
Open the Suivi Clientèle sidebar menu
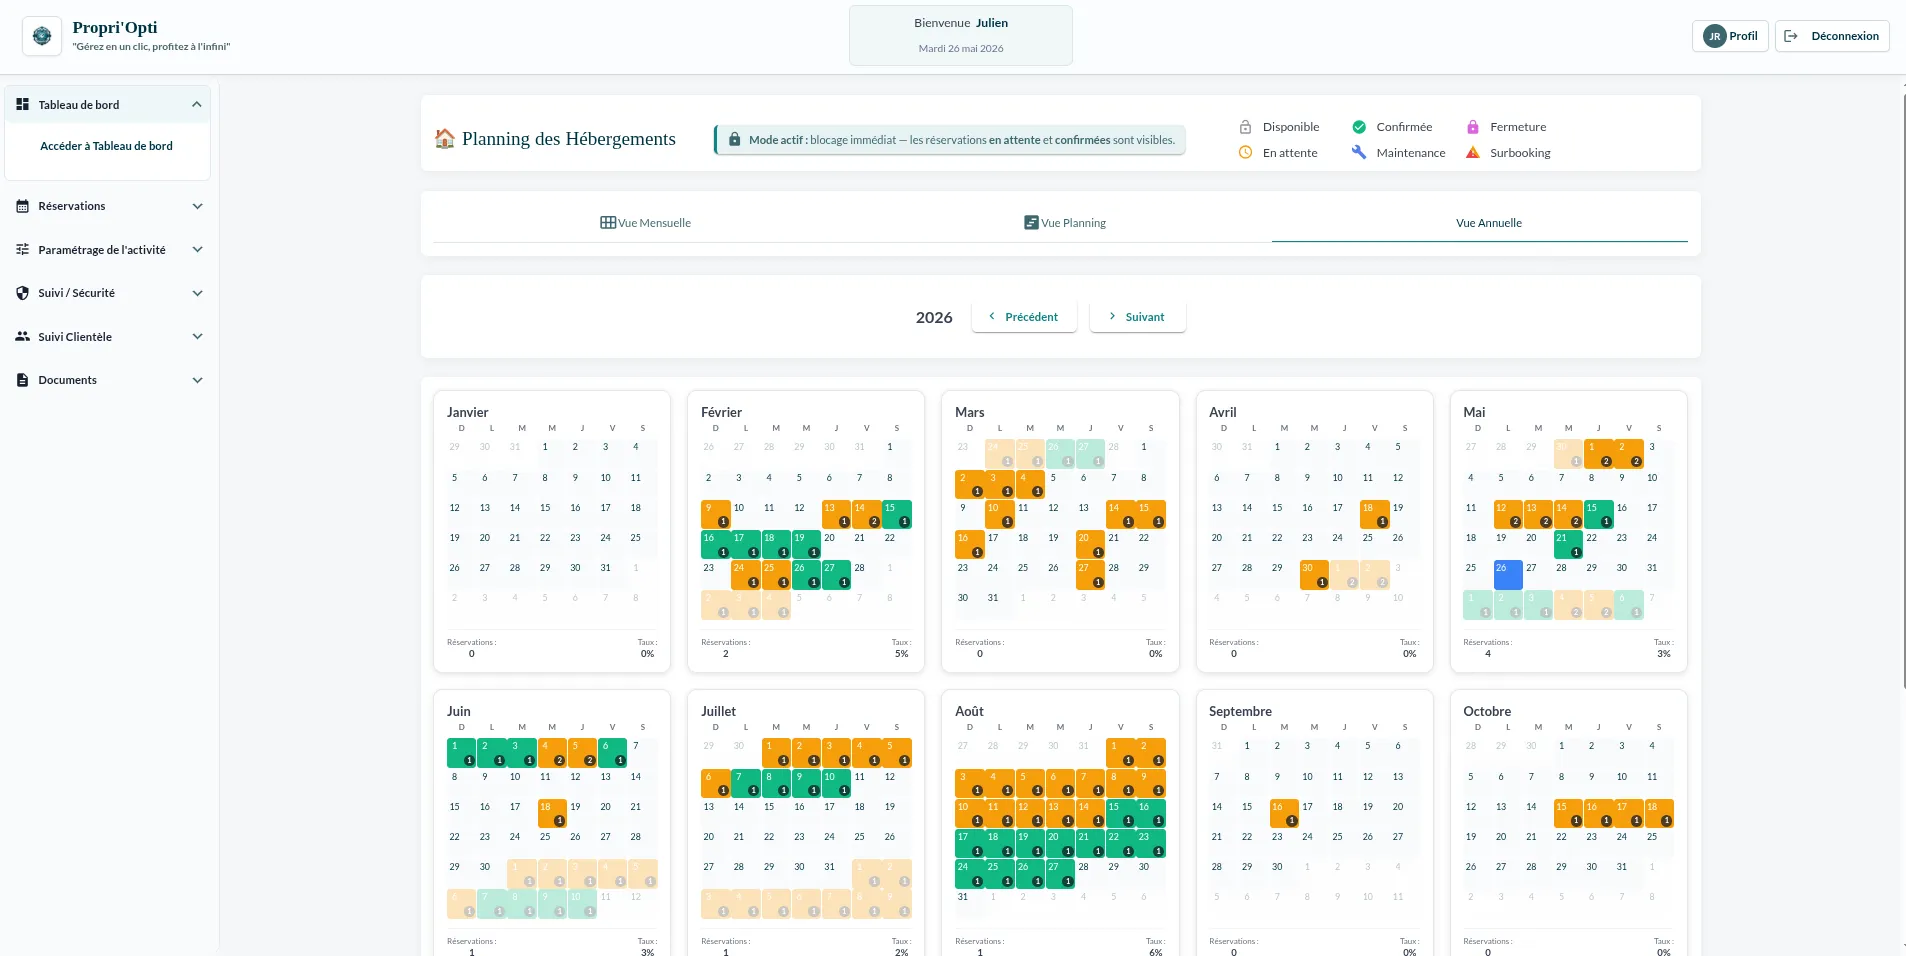point(109,336)
